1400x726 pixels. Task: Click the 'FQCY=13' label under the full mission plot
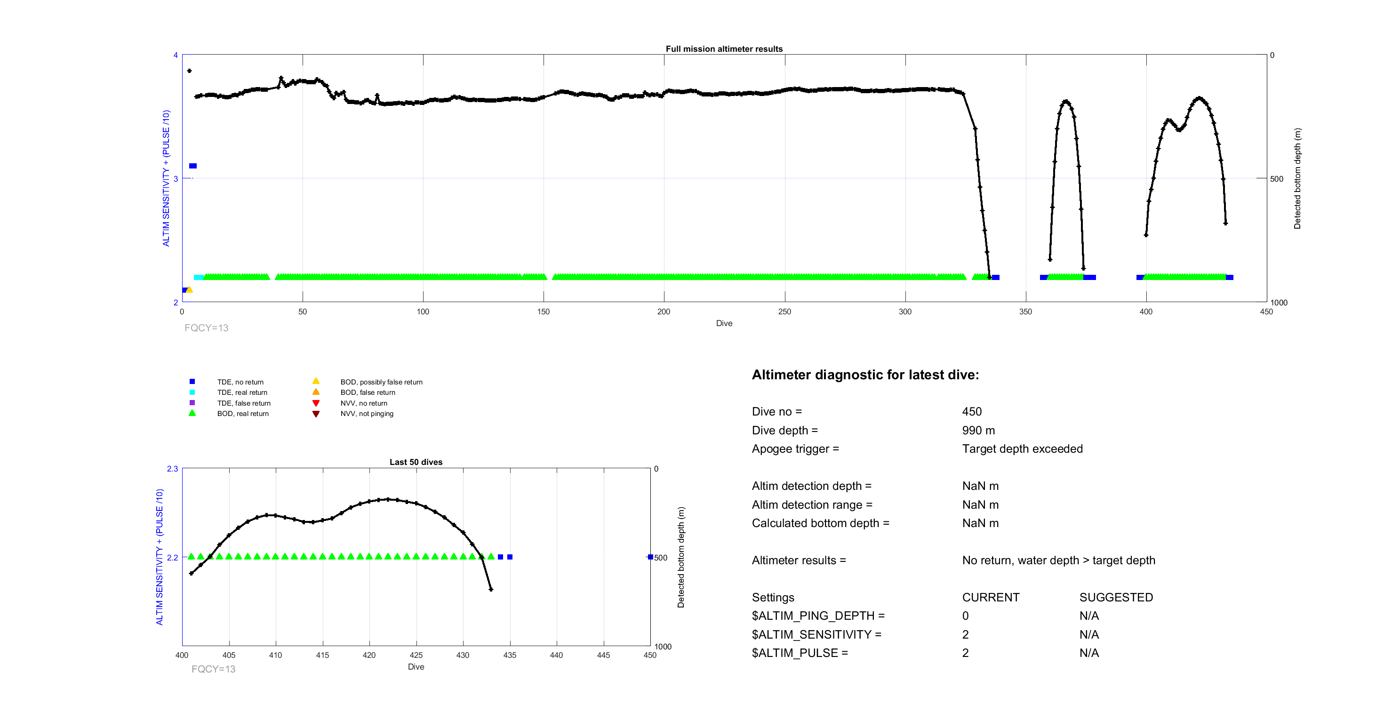tap(207, 328)
